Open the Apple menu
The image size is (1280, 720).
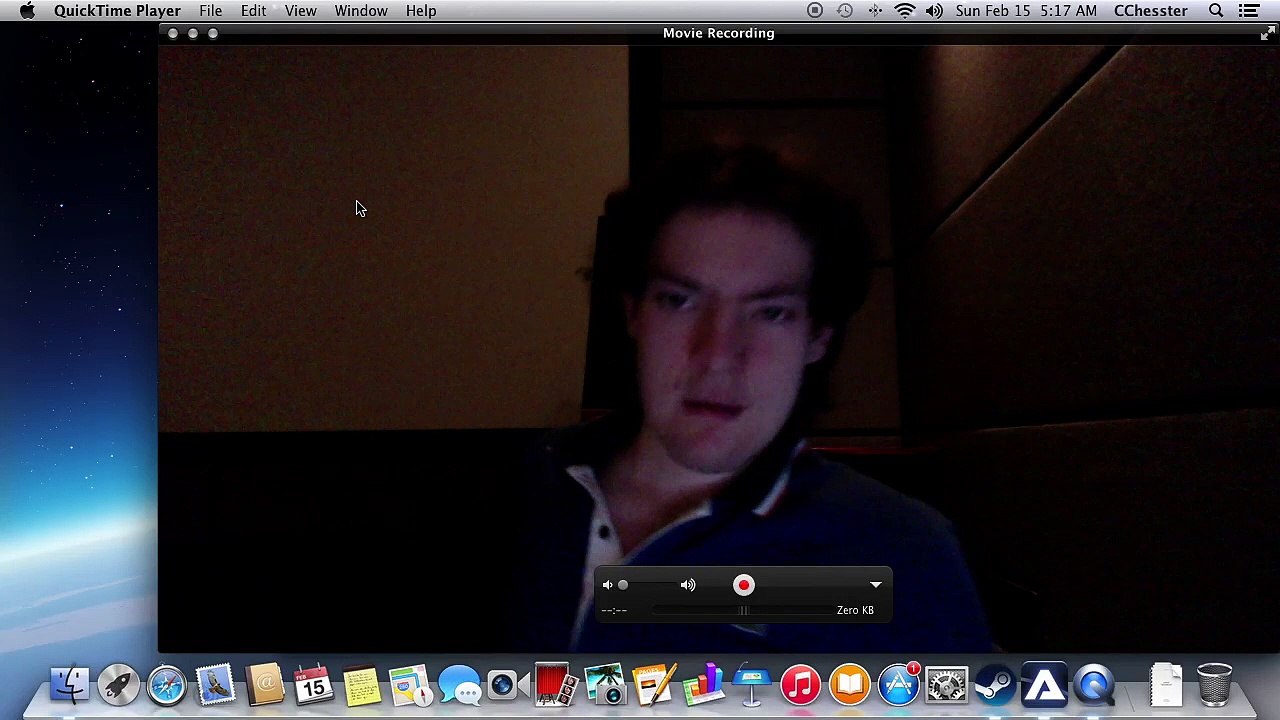(27, 11)
